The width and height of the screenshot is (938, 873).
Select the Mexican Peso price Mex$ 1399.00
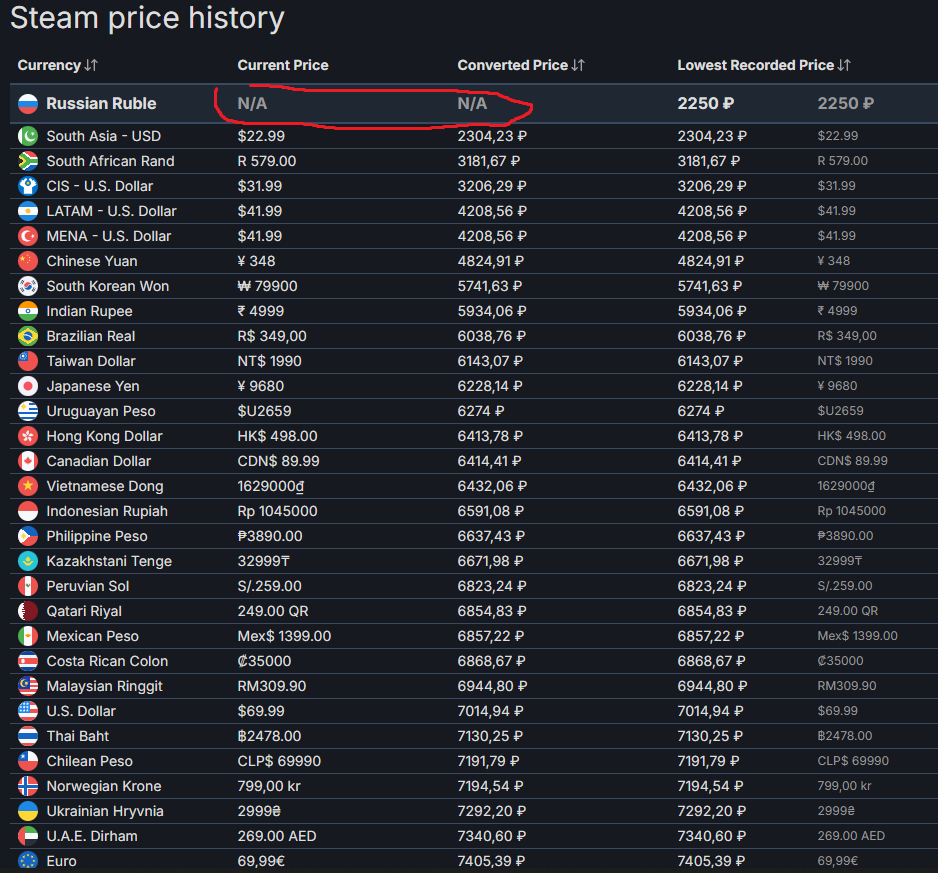click(x=284, y=636)
